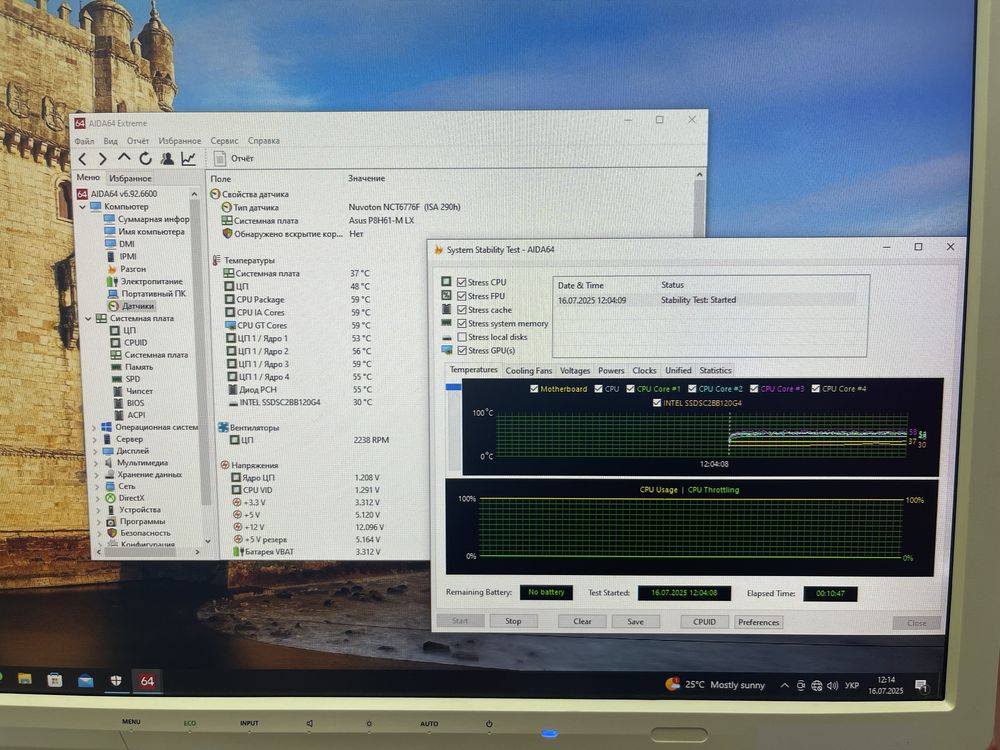Switch to Избранное panel tab
Screen dimensions: 1000x750
130,179
